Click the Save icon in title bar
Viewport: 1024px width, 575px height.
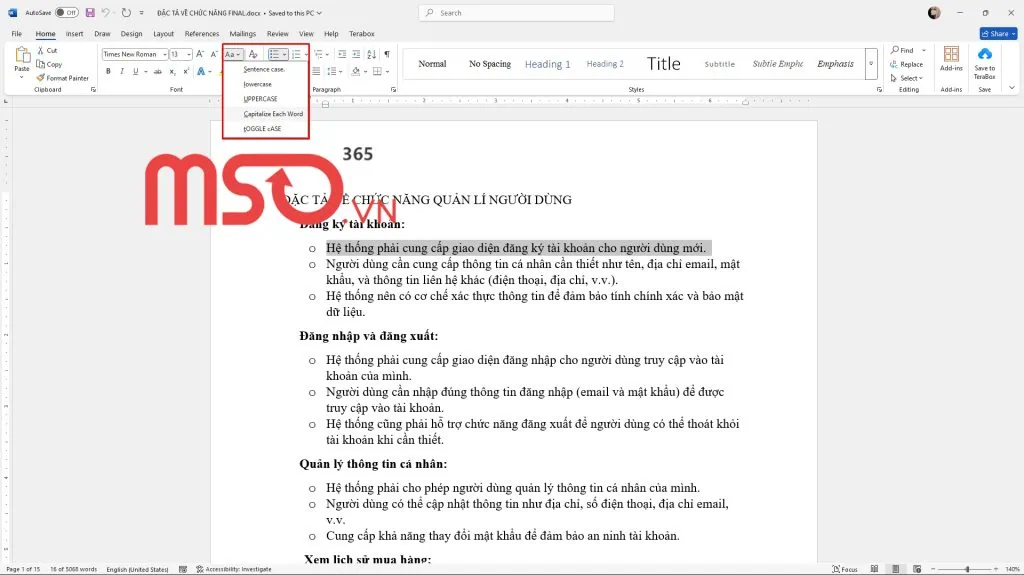click(90, 13)
